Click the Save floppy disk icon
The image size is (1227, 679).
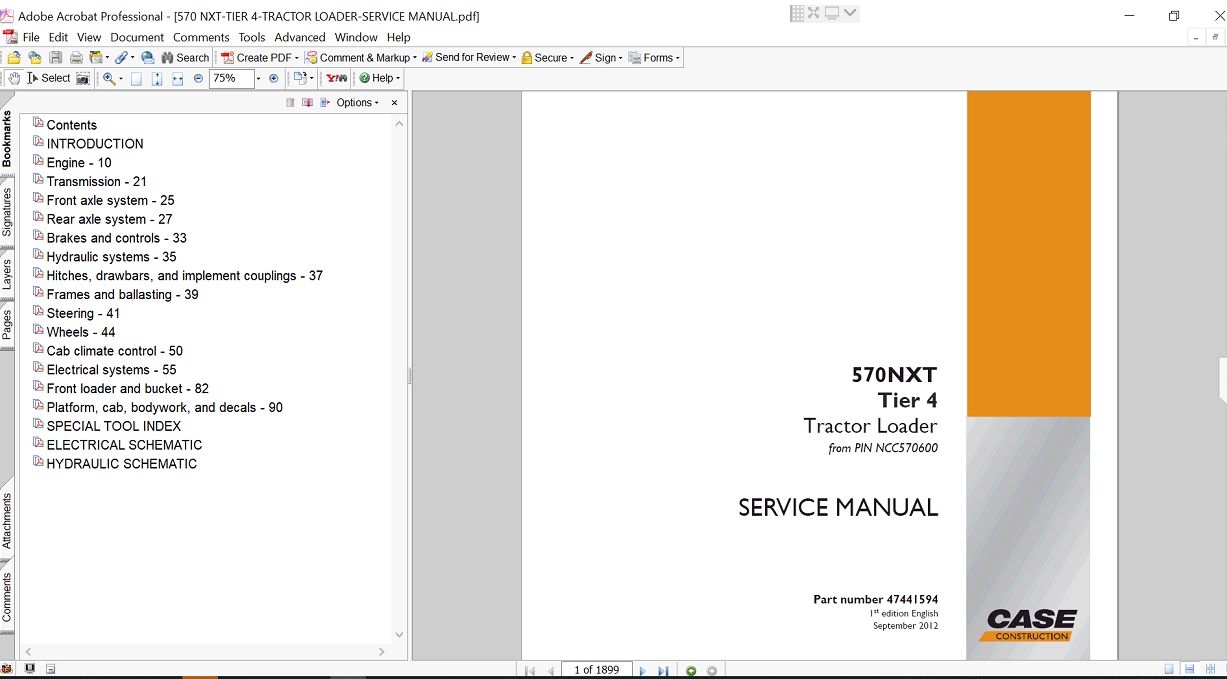pyautogui.click(x=55, y=58)
